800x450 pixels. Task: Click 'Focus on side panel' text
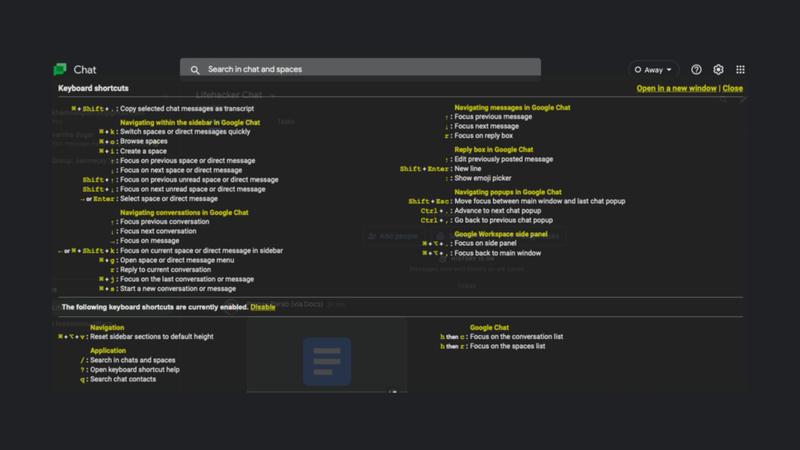click(x=485, y=243)
